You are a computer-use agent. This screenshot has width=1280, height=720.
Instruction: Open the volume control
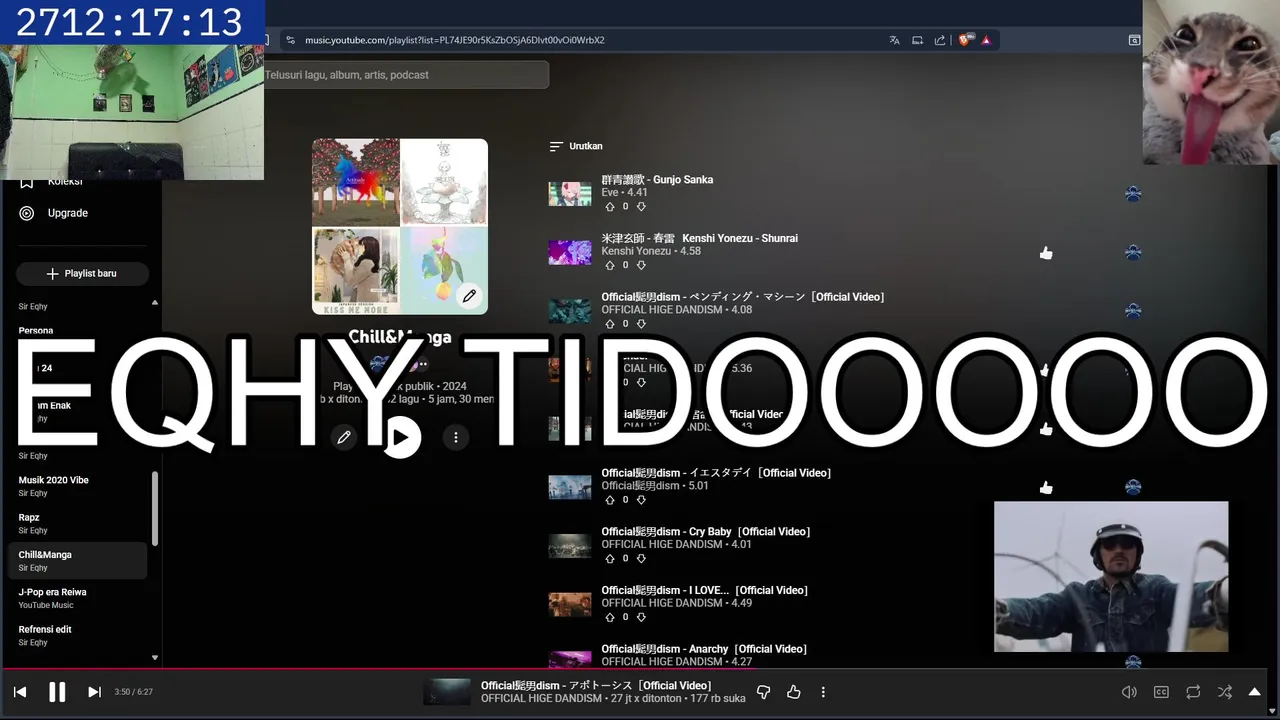(x=1129, y=692)
